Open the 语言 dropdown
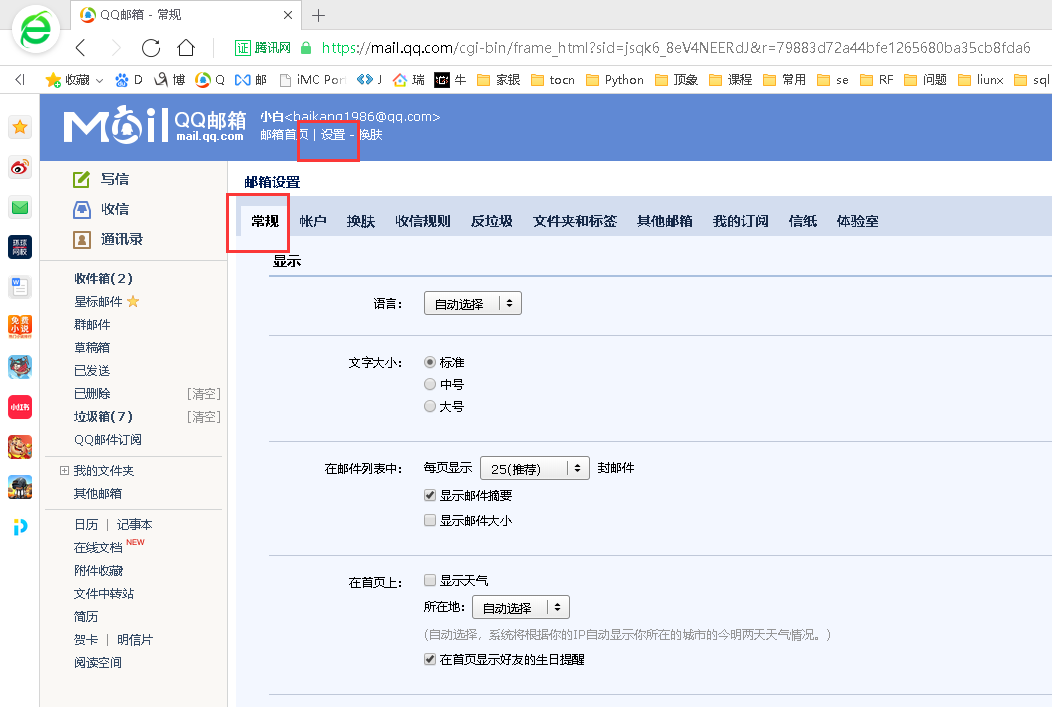 [x=472, y=304]
